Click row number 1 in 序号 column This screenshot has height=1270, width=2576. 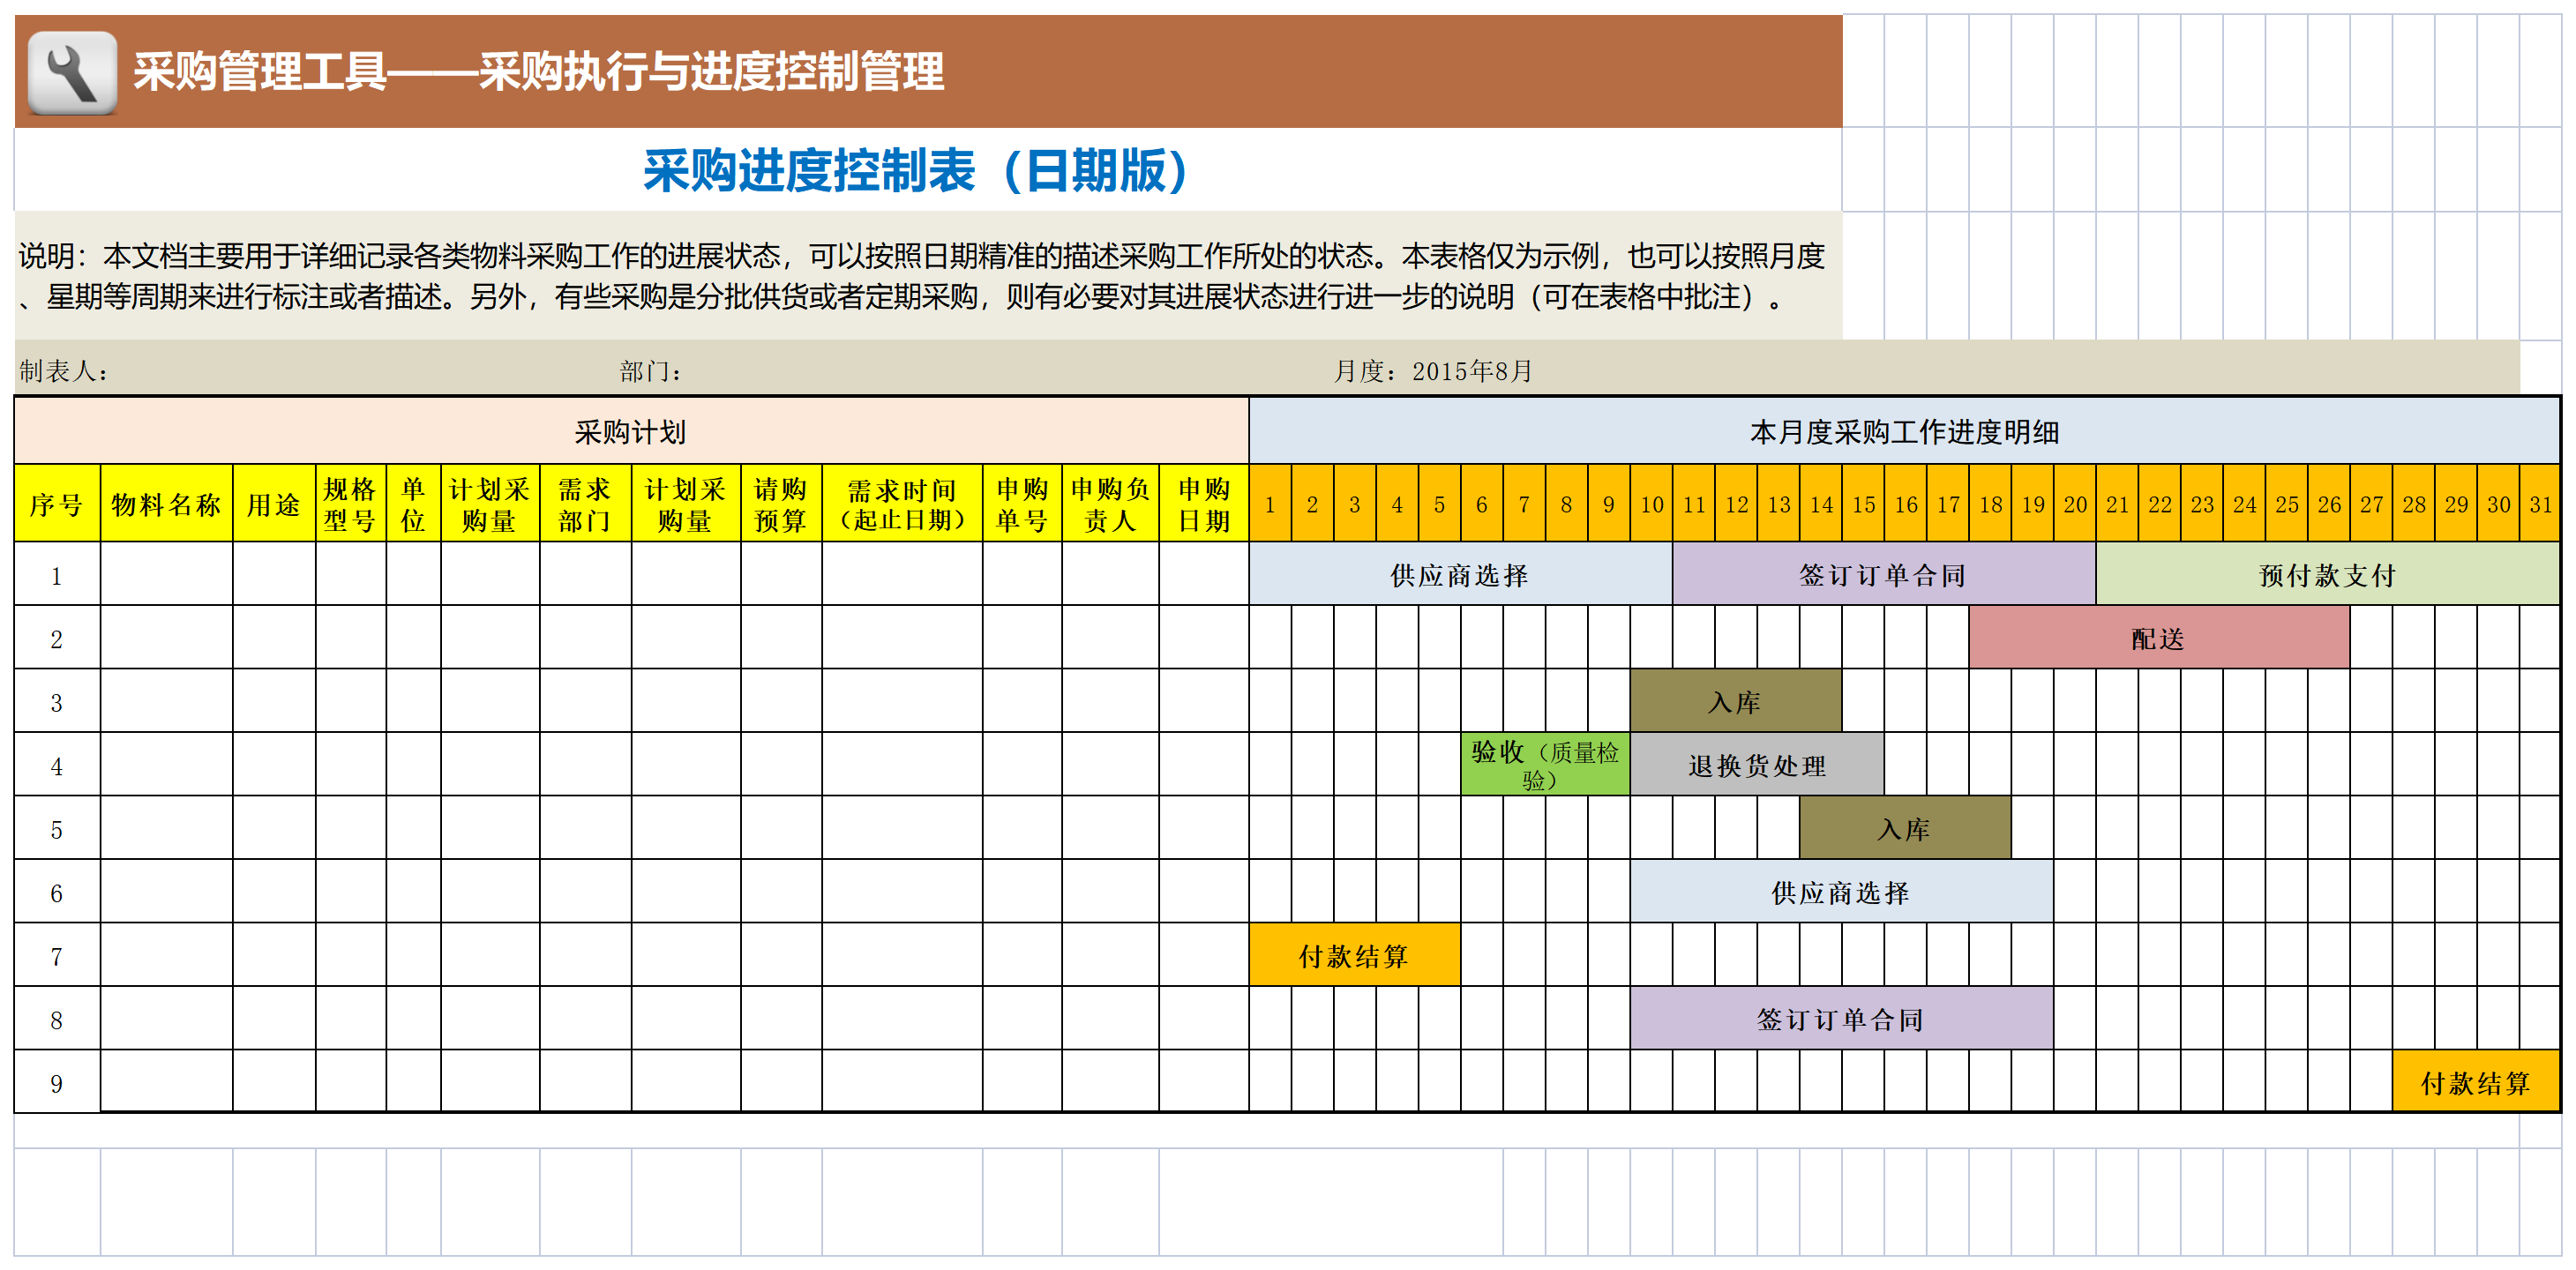(57, 574)
